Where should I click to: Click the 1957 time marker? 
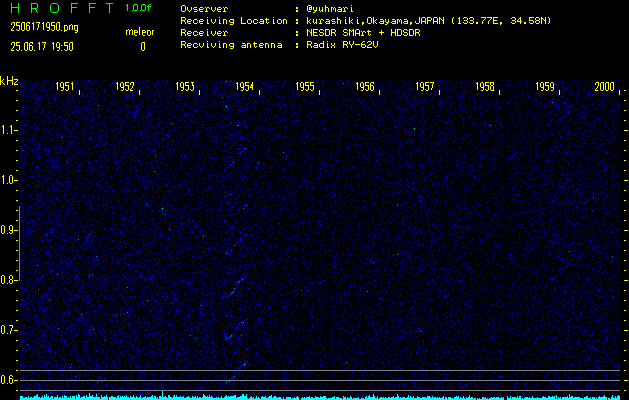(x=425, y=87)
